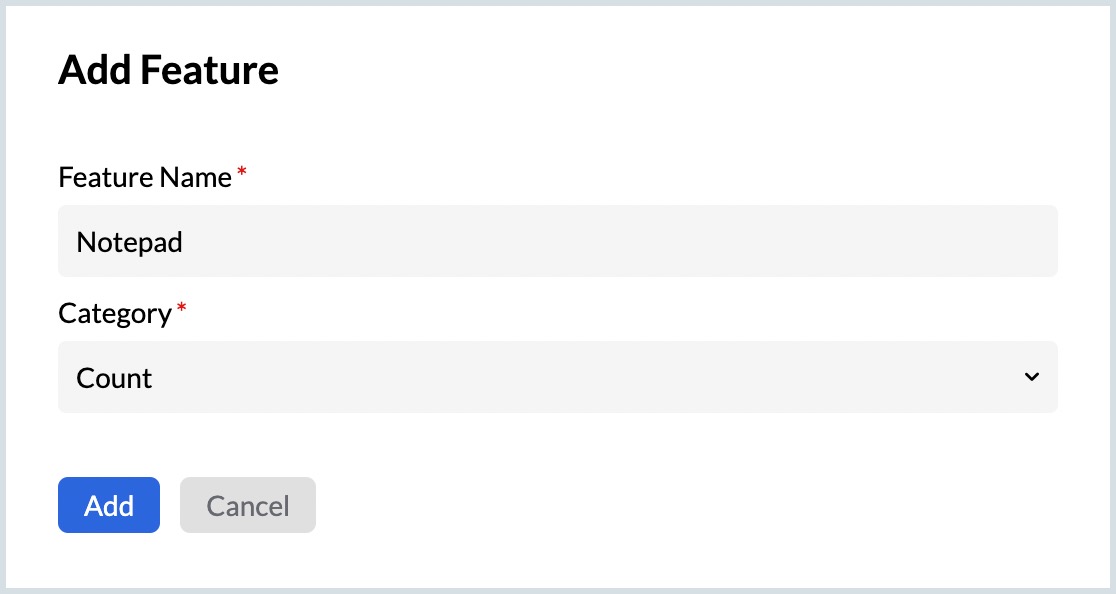Click the middle of the Category select box

557,377
